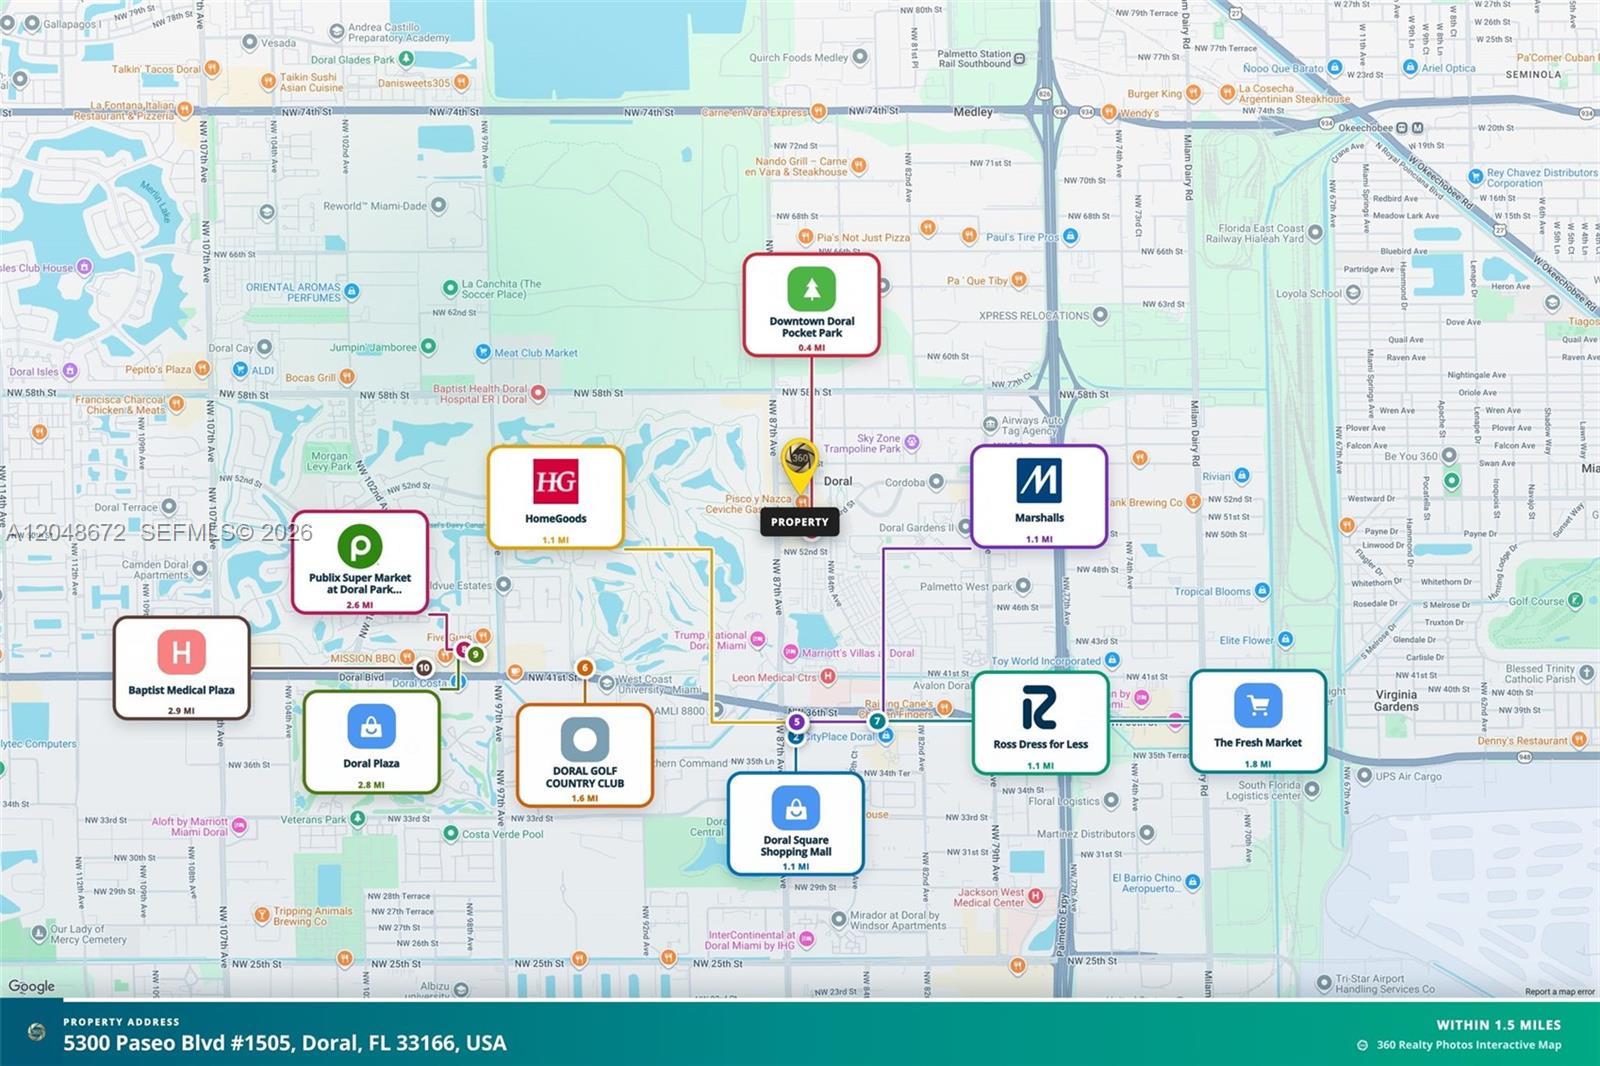1600x1066 pixels.
Task: Click the Costa Verde Pool pin
Action: [x=451, y=833]
